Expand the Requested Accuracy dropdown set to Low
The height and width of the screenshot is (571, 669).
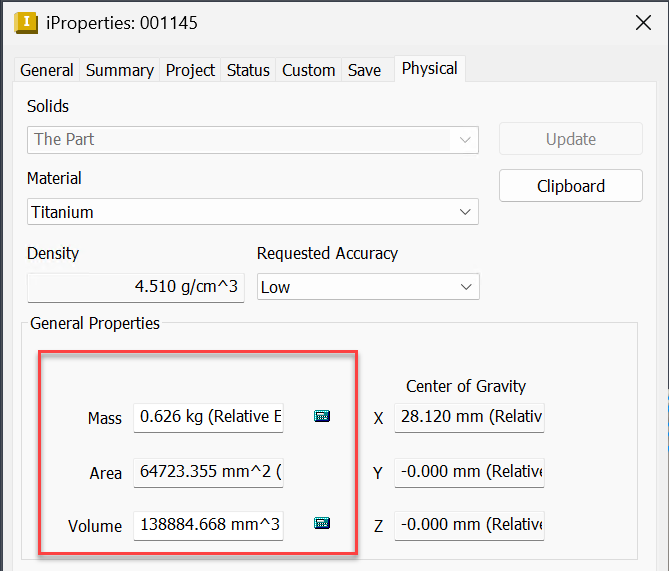pyautogui.click(x=368, y=287)
